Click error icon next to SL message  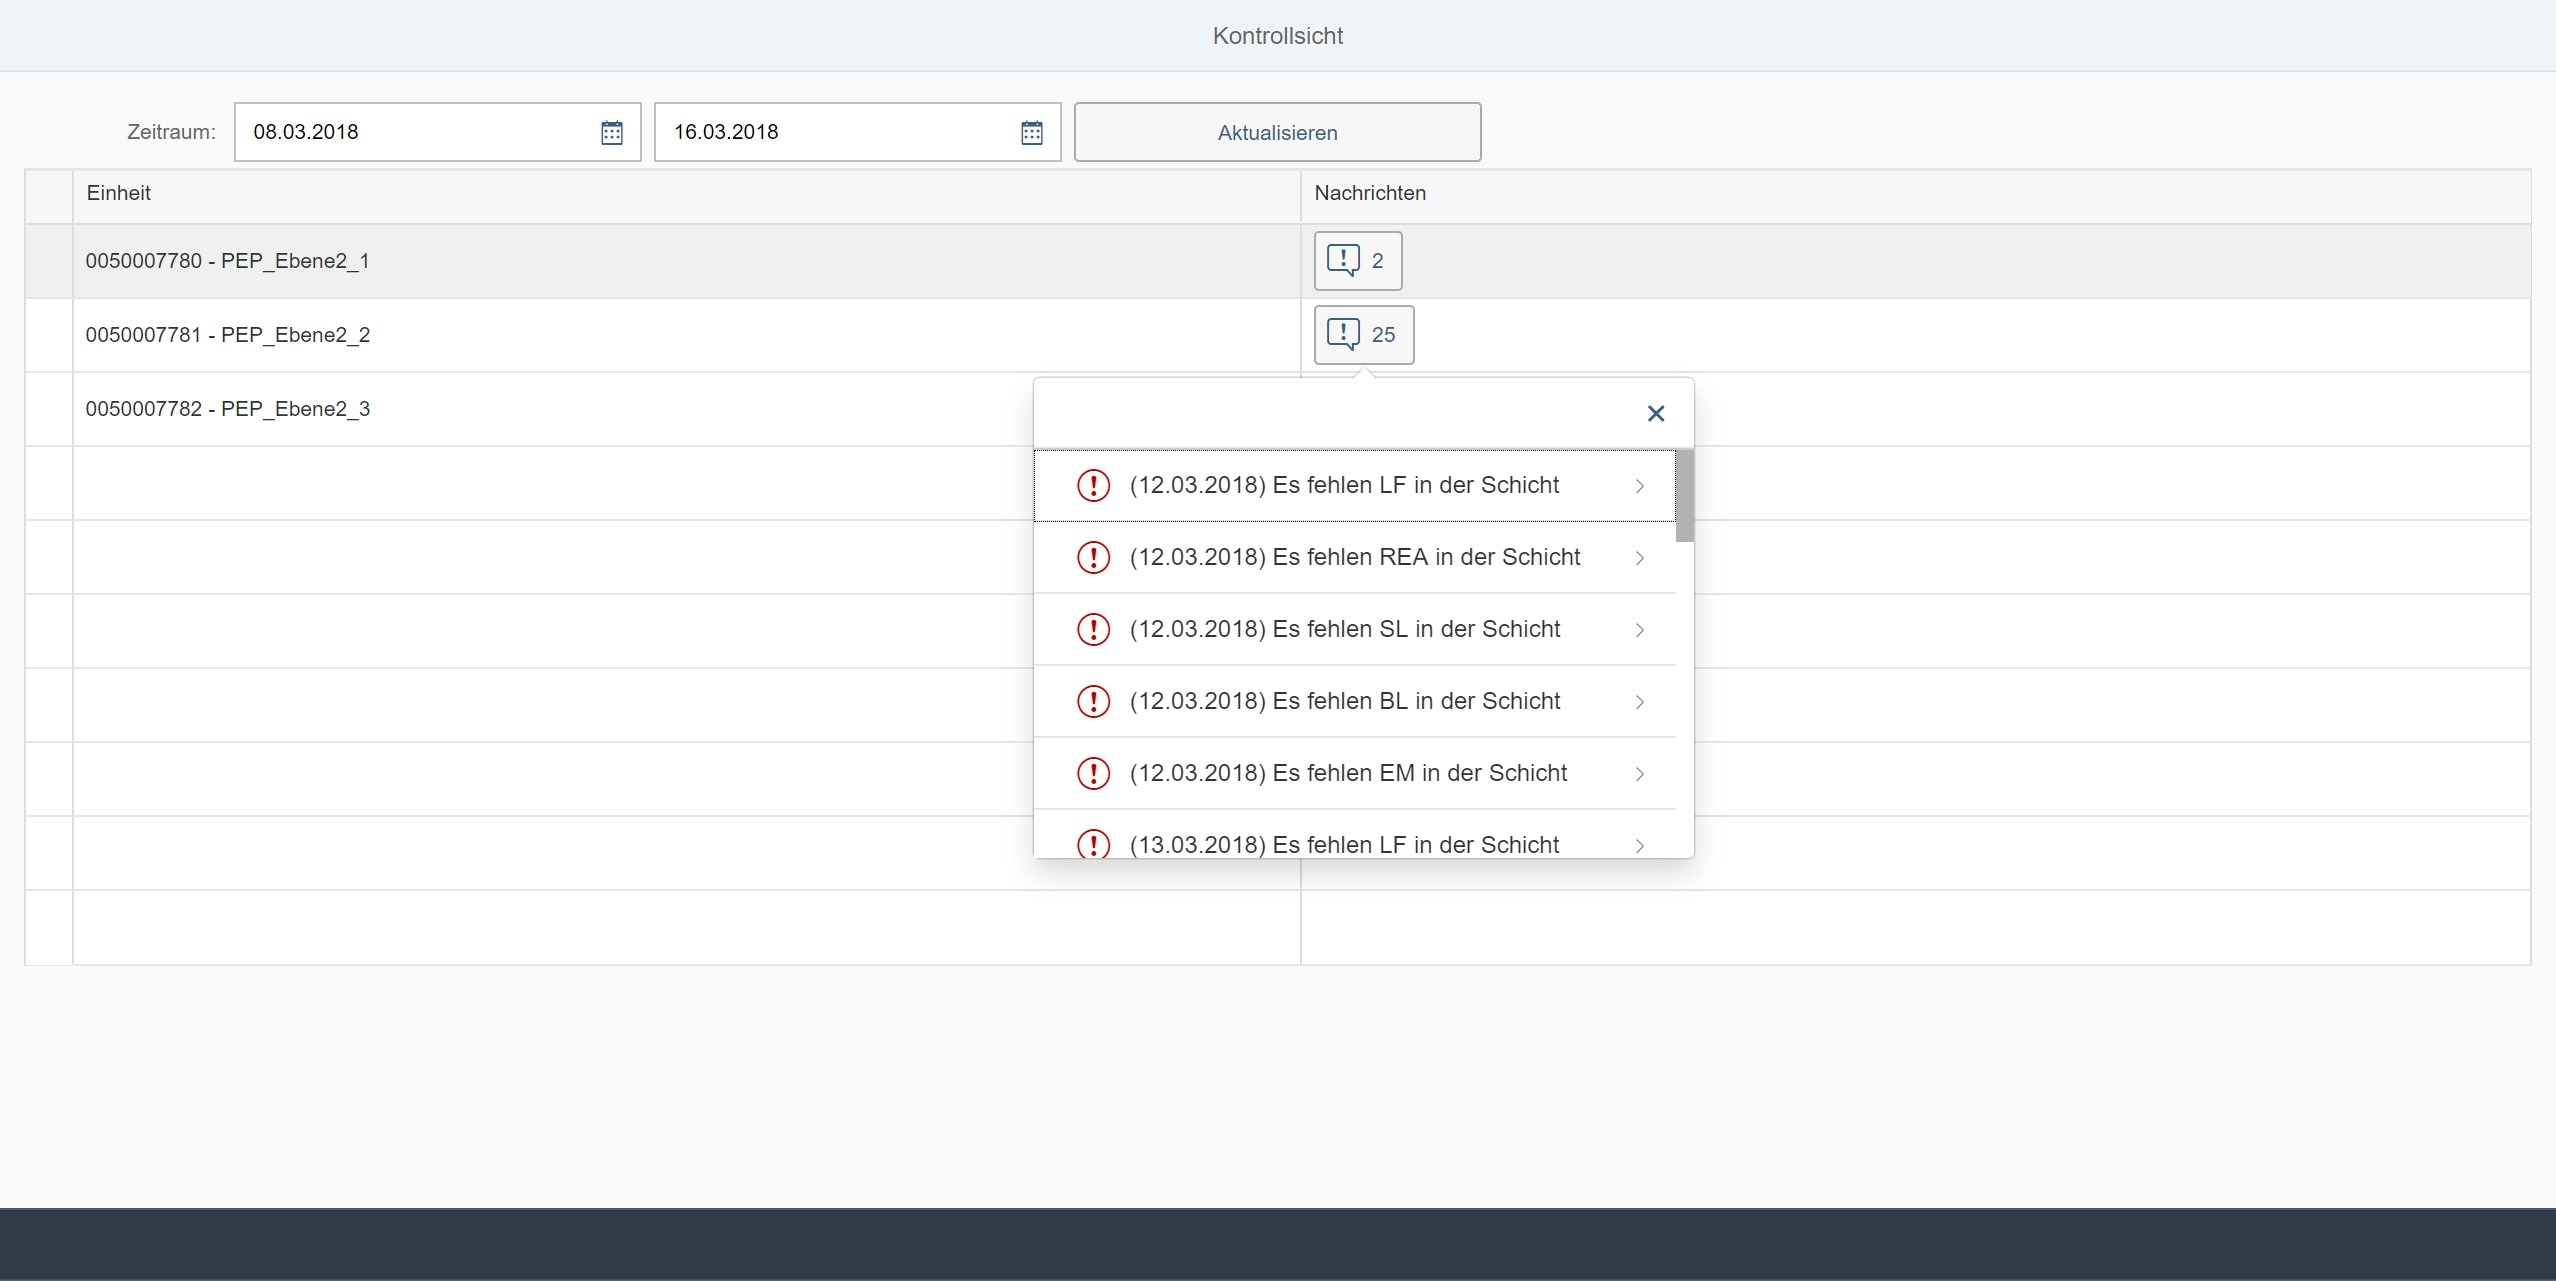1093,630
